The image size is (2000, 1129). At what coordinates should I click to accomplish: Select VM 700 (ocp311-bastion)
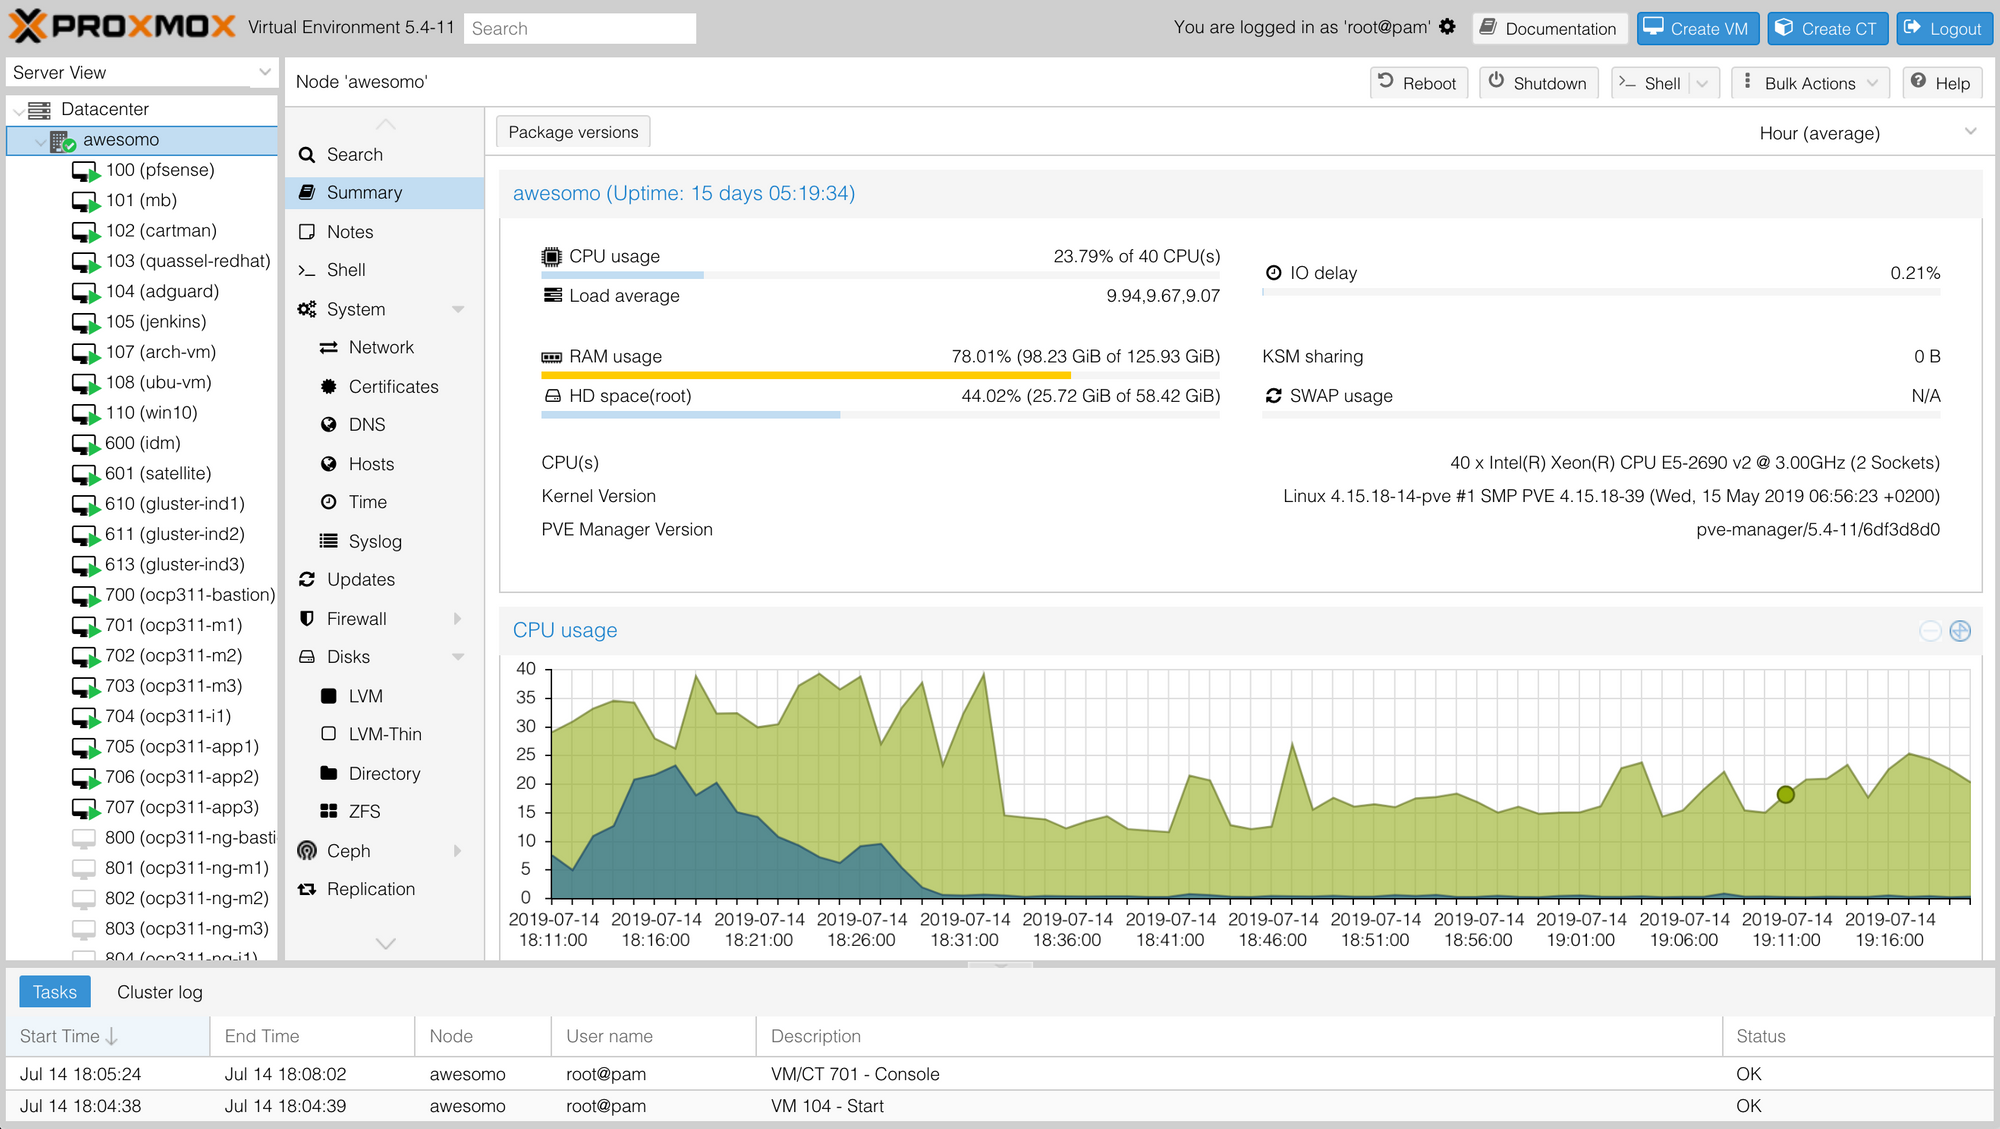click(x=190, y=595)
